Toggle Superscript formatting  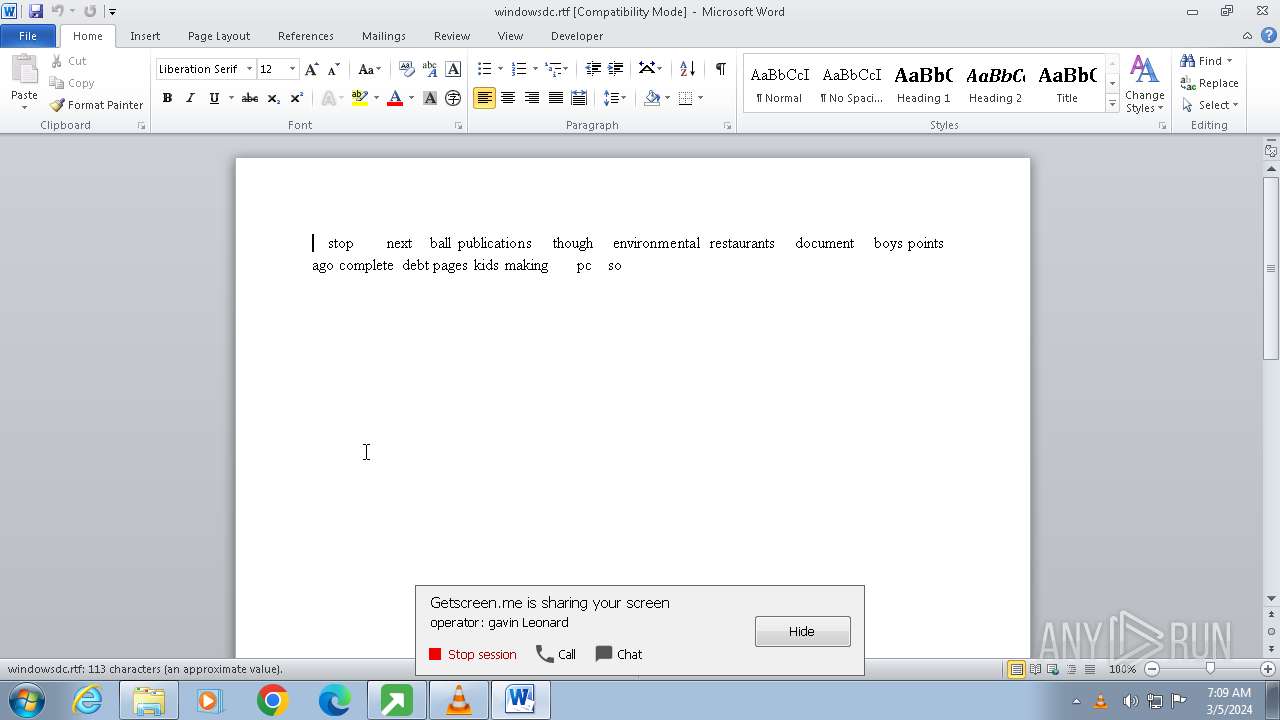click(296, 98)
